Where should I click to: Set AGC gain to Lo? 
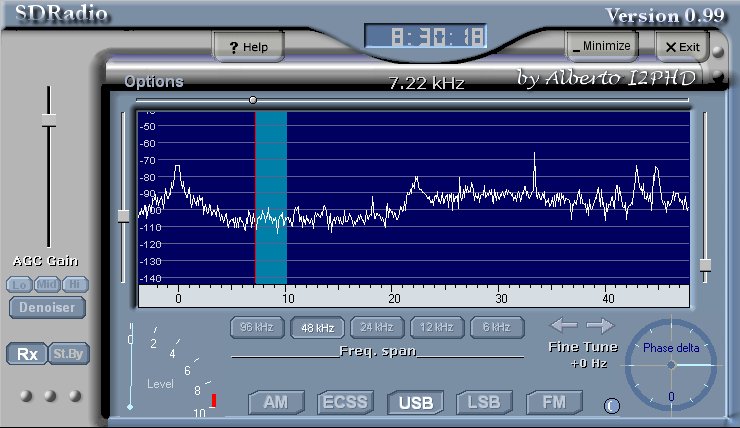(20, 284)
